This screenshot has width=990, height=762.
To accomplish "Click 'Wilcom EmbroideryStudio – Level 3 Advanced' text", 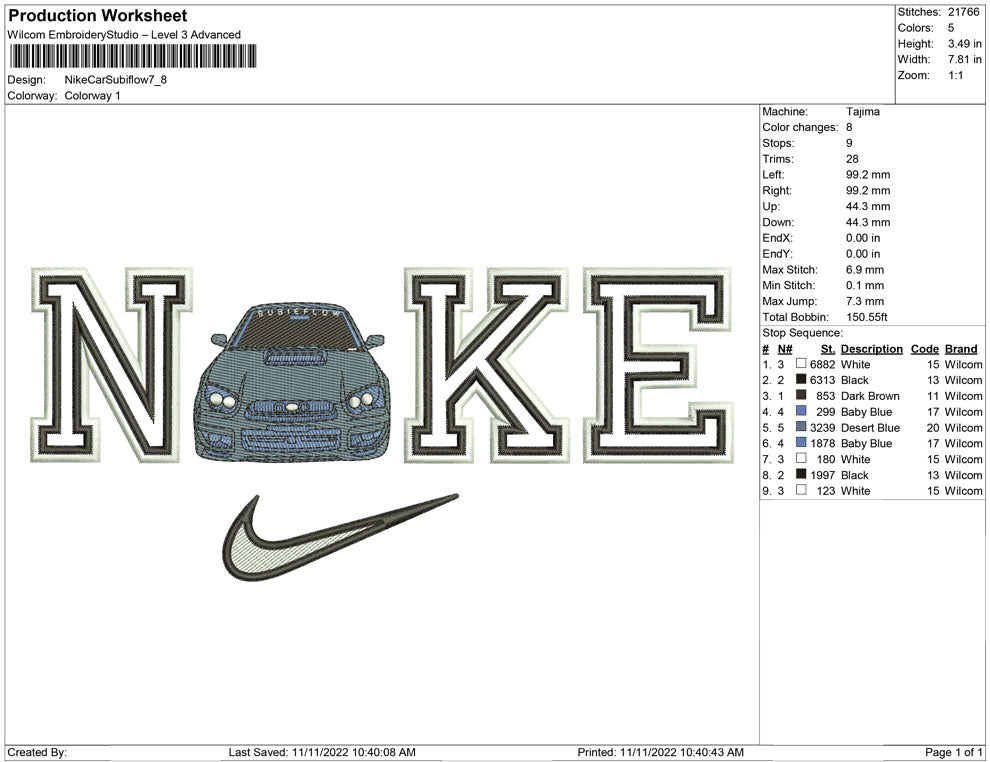I will pyautogui.click(x=124, y=35).
